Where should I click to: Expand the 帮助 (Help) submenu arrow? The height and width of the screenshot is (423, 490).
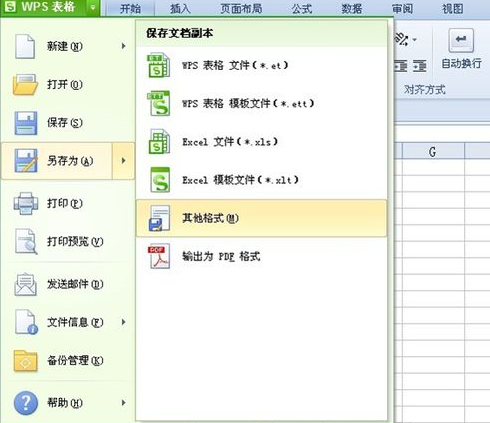(x=123, y=403)
